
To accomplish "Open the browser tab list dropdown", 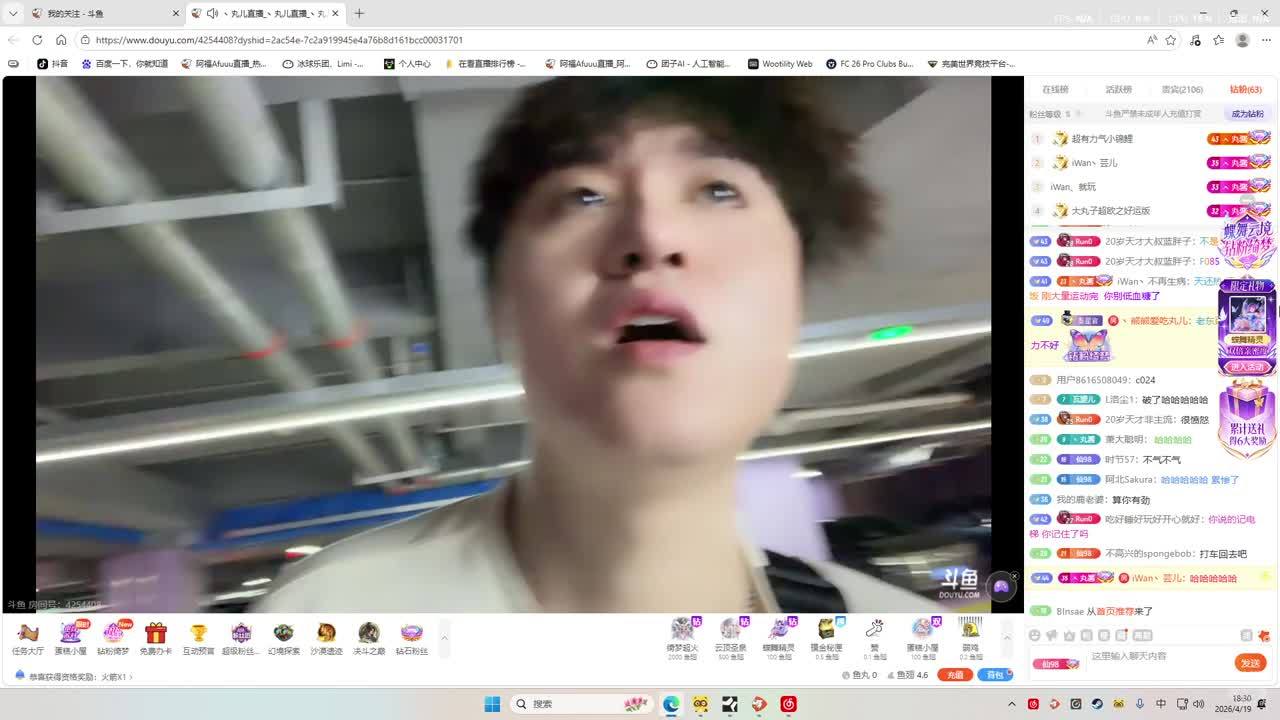I will (13, 13).
